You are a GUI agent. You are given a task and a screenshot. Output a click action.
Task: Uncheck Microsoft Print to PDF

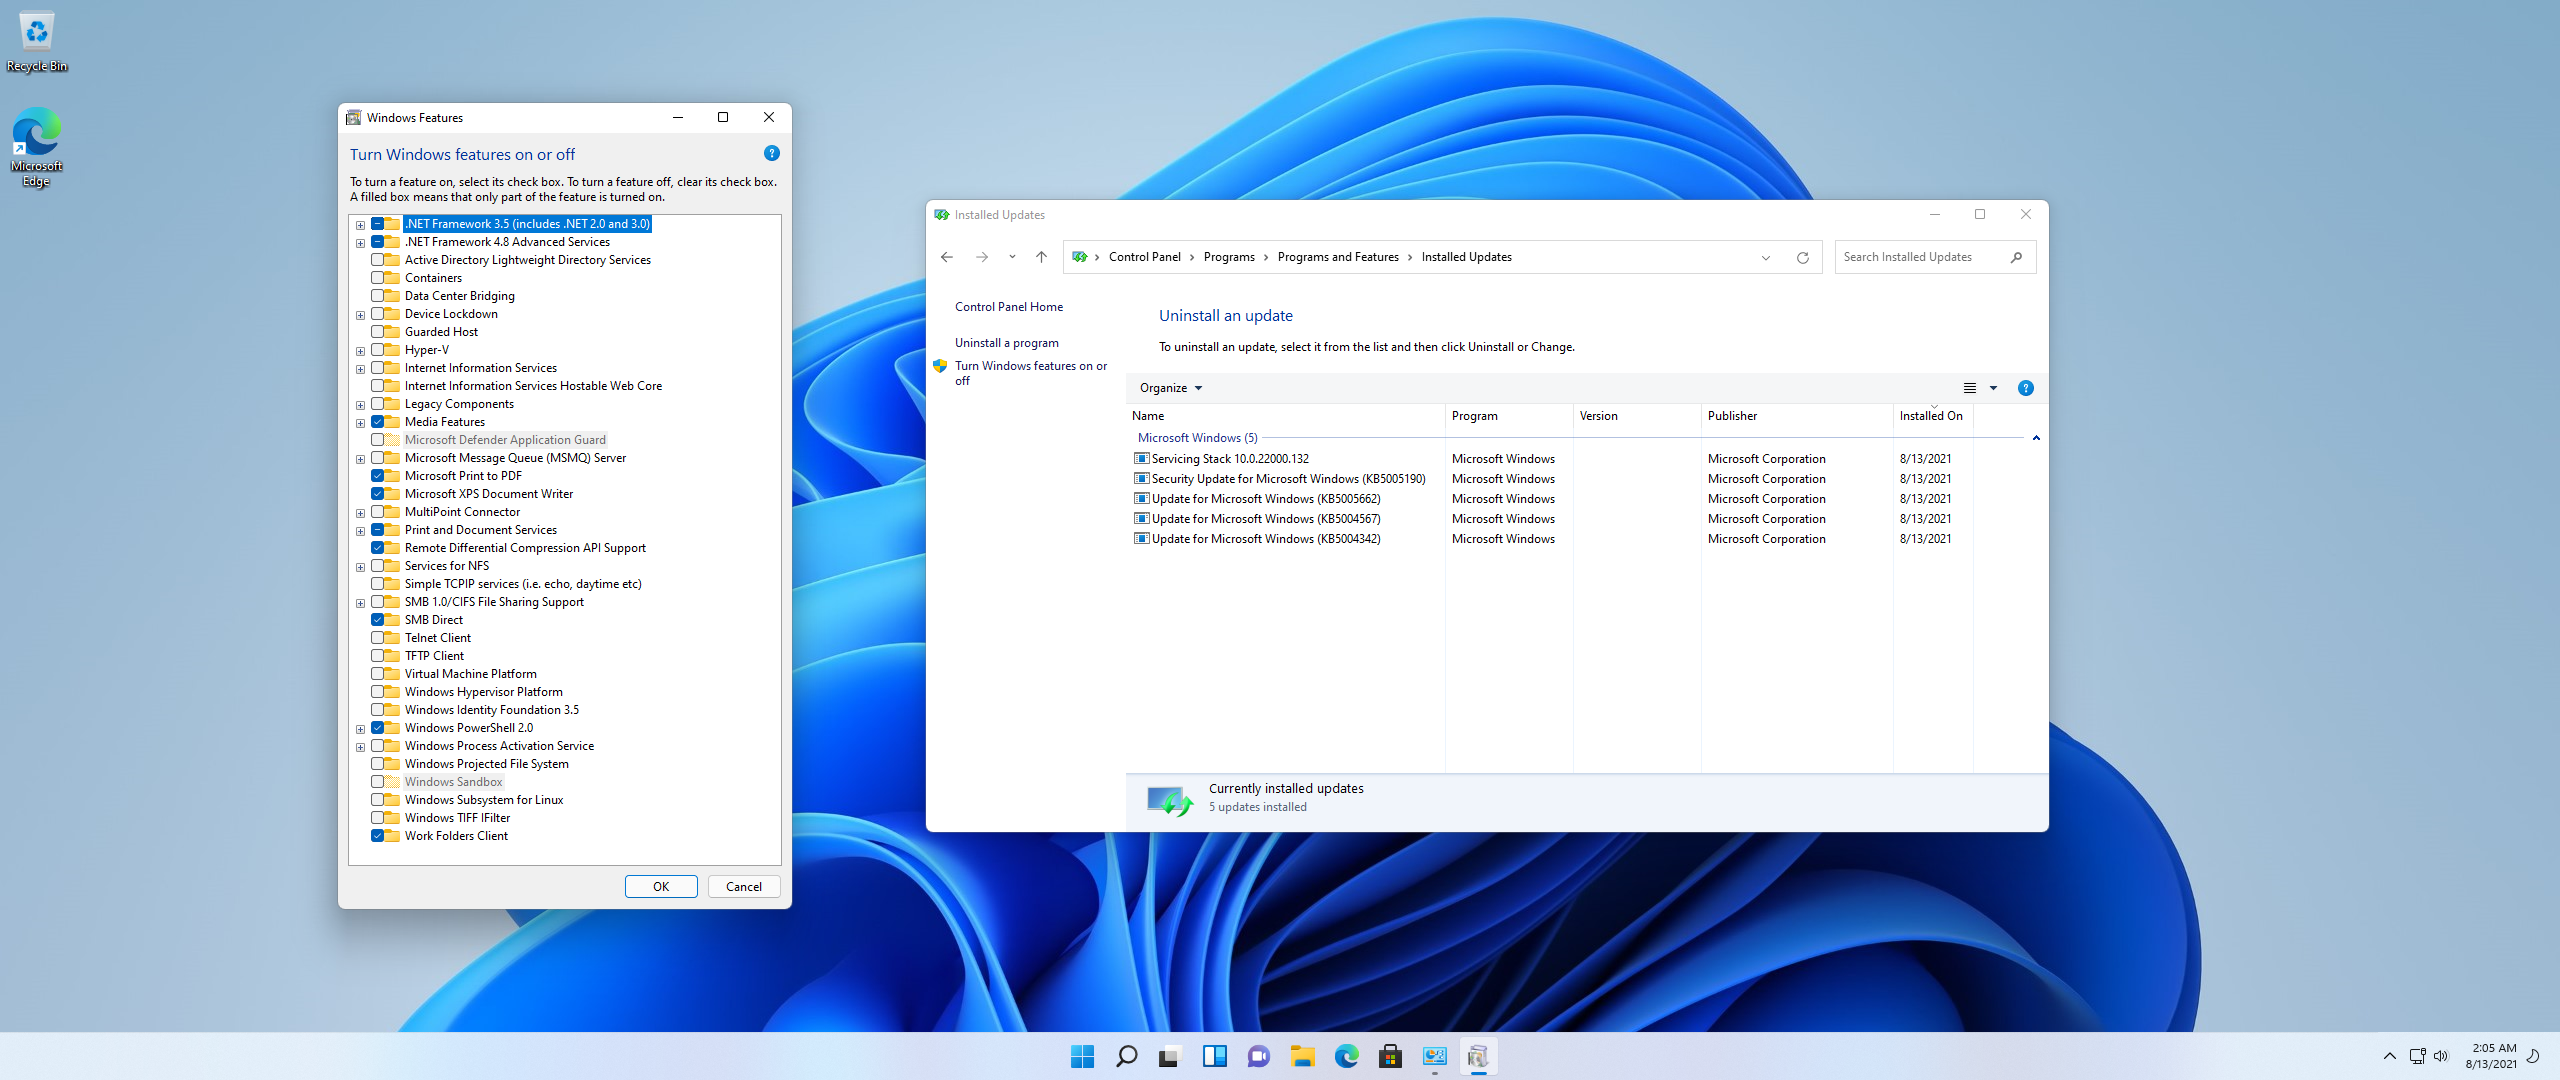click(x=378, y=476)
